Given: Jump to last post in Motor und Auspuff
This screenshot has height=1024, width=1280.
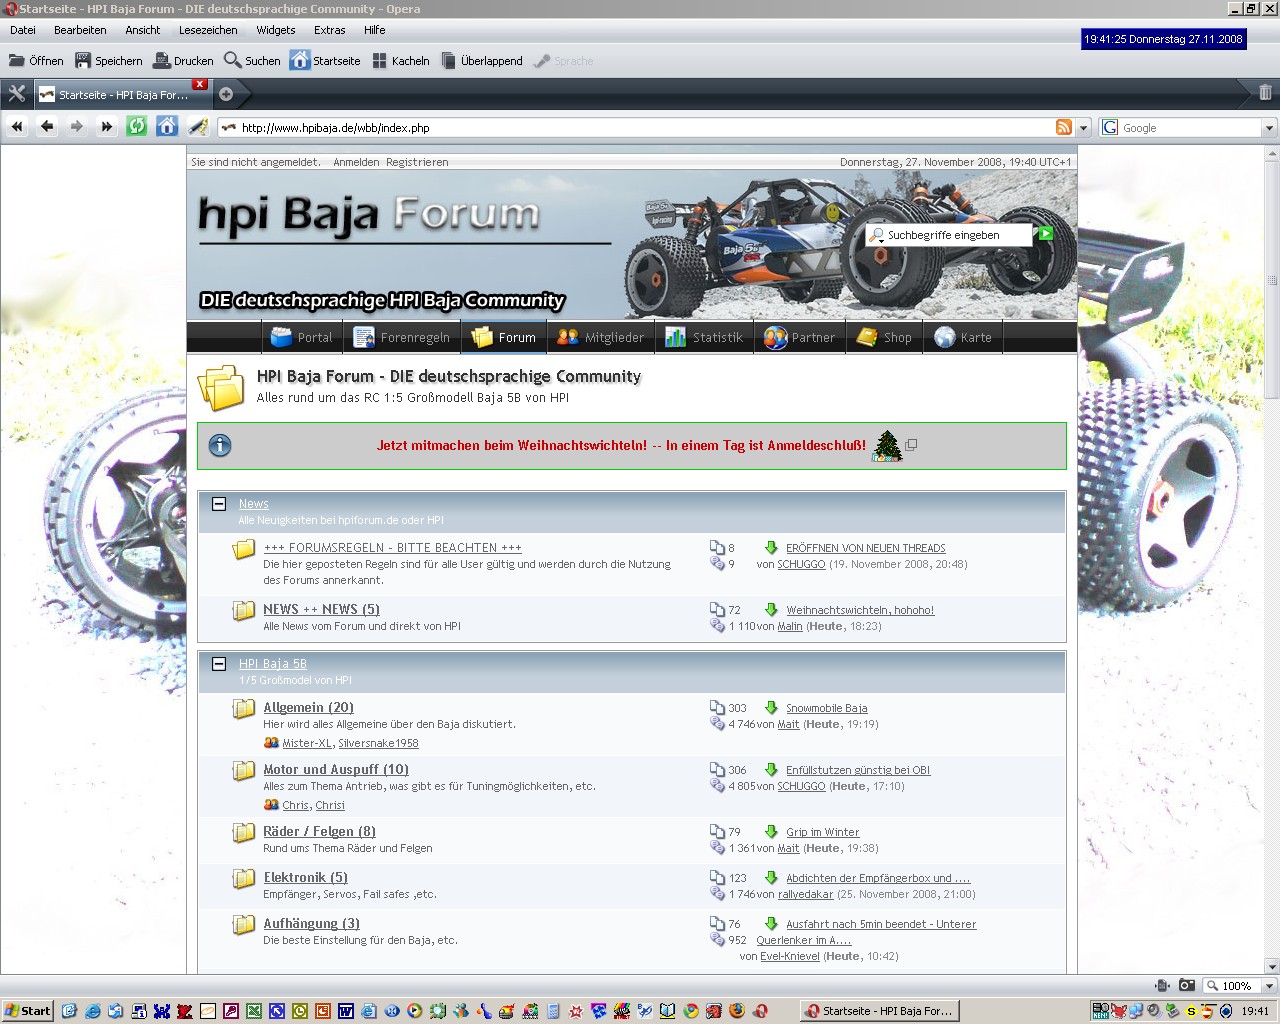Looking at the screenshot, I should [771, 770].
